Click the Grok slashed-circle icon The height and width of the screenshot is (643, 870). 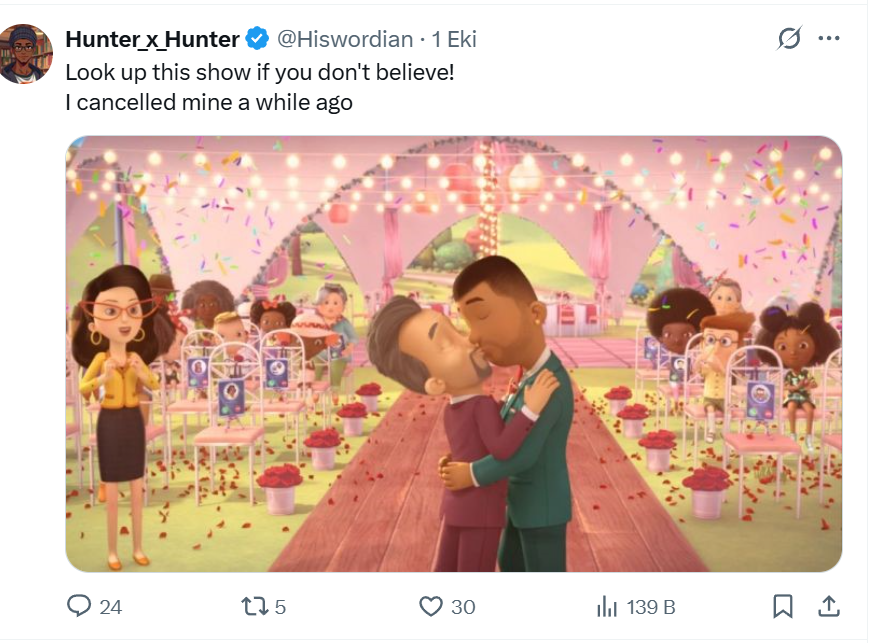[789, 39]
